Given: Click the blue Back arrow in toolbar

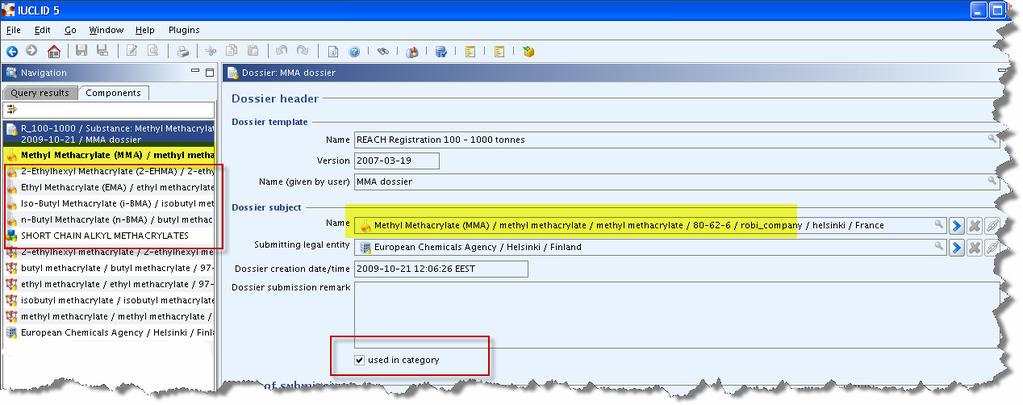Looking at the screenshot, I should click(x=12, y=52).
